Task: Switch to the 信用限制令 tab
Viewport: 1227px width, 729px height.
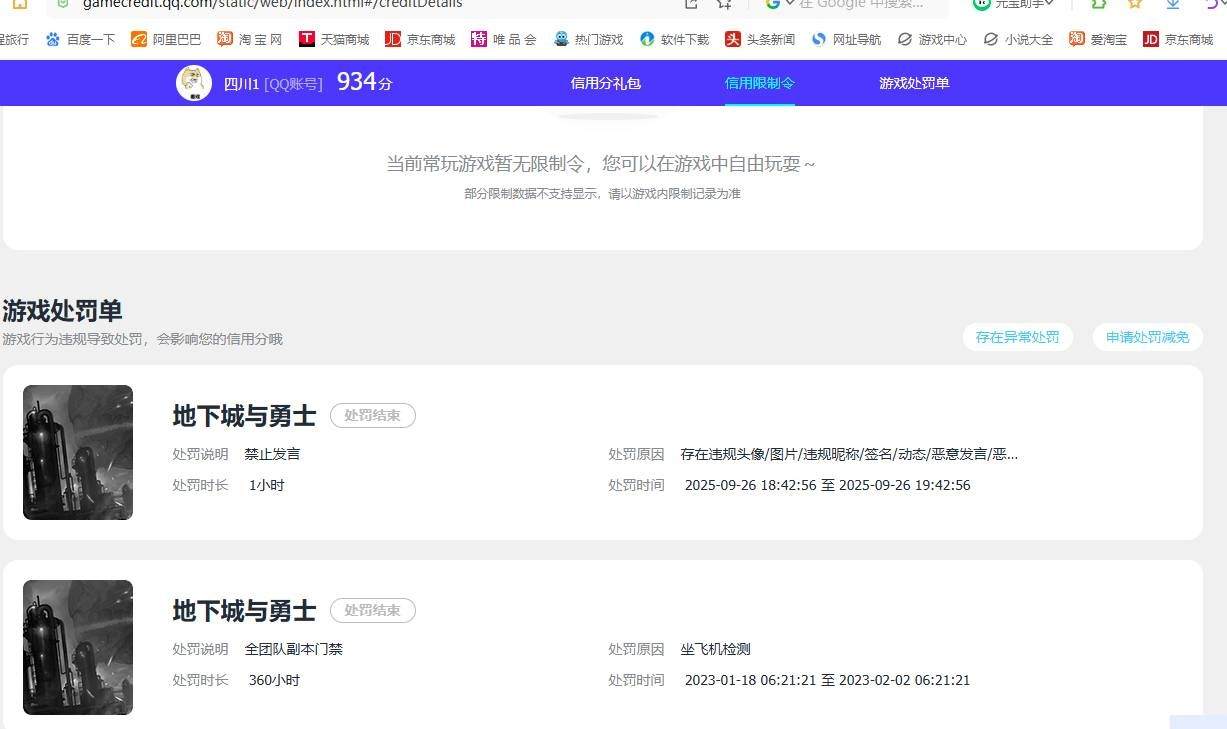Action: coord(760,83)
